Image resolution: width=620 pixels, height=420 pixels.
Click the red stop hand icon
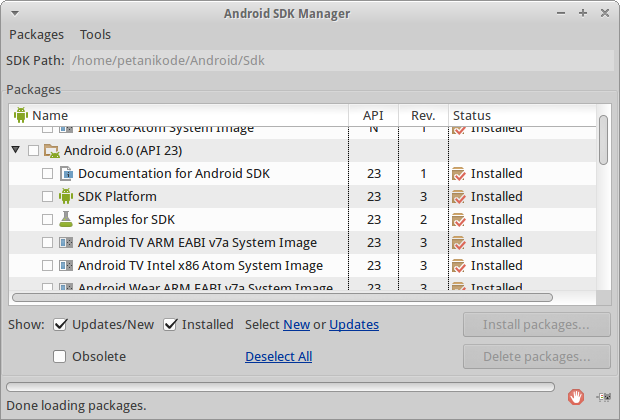tap(575, 397)
